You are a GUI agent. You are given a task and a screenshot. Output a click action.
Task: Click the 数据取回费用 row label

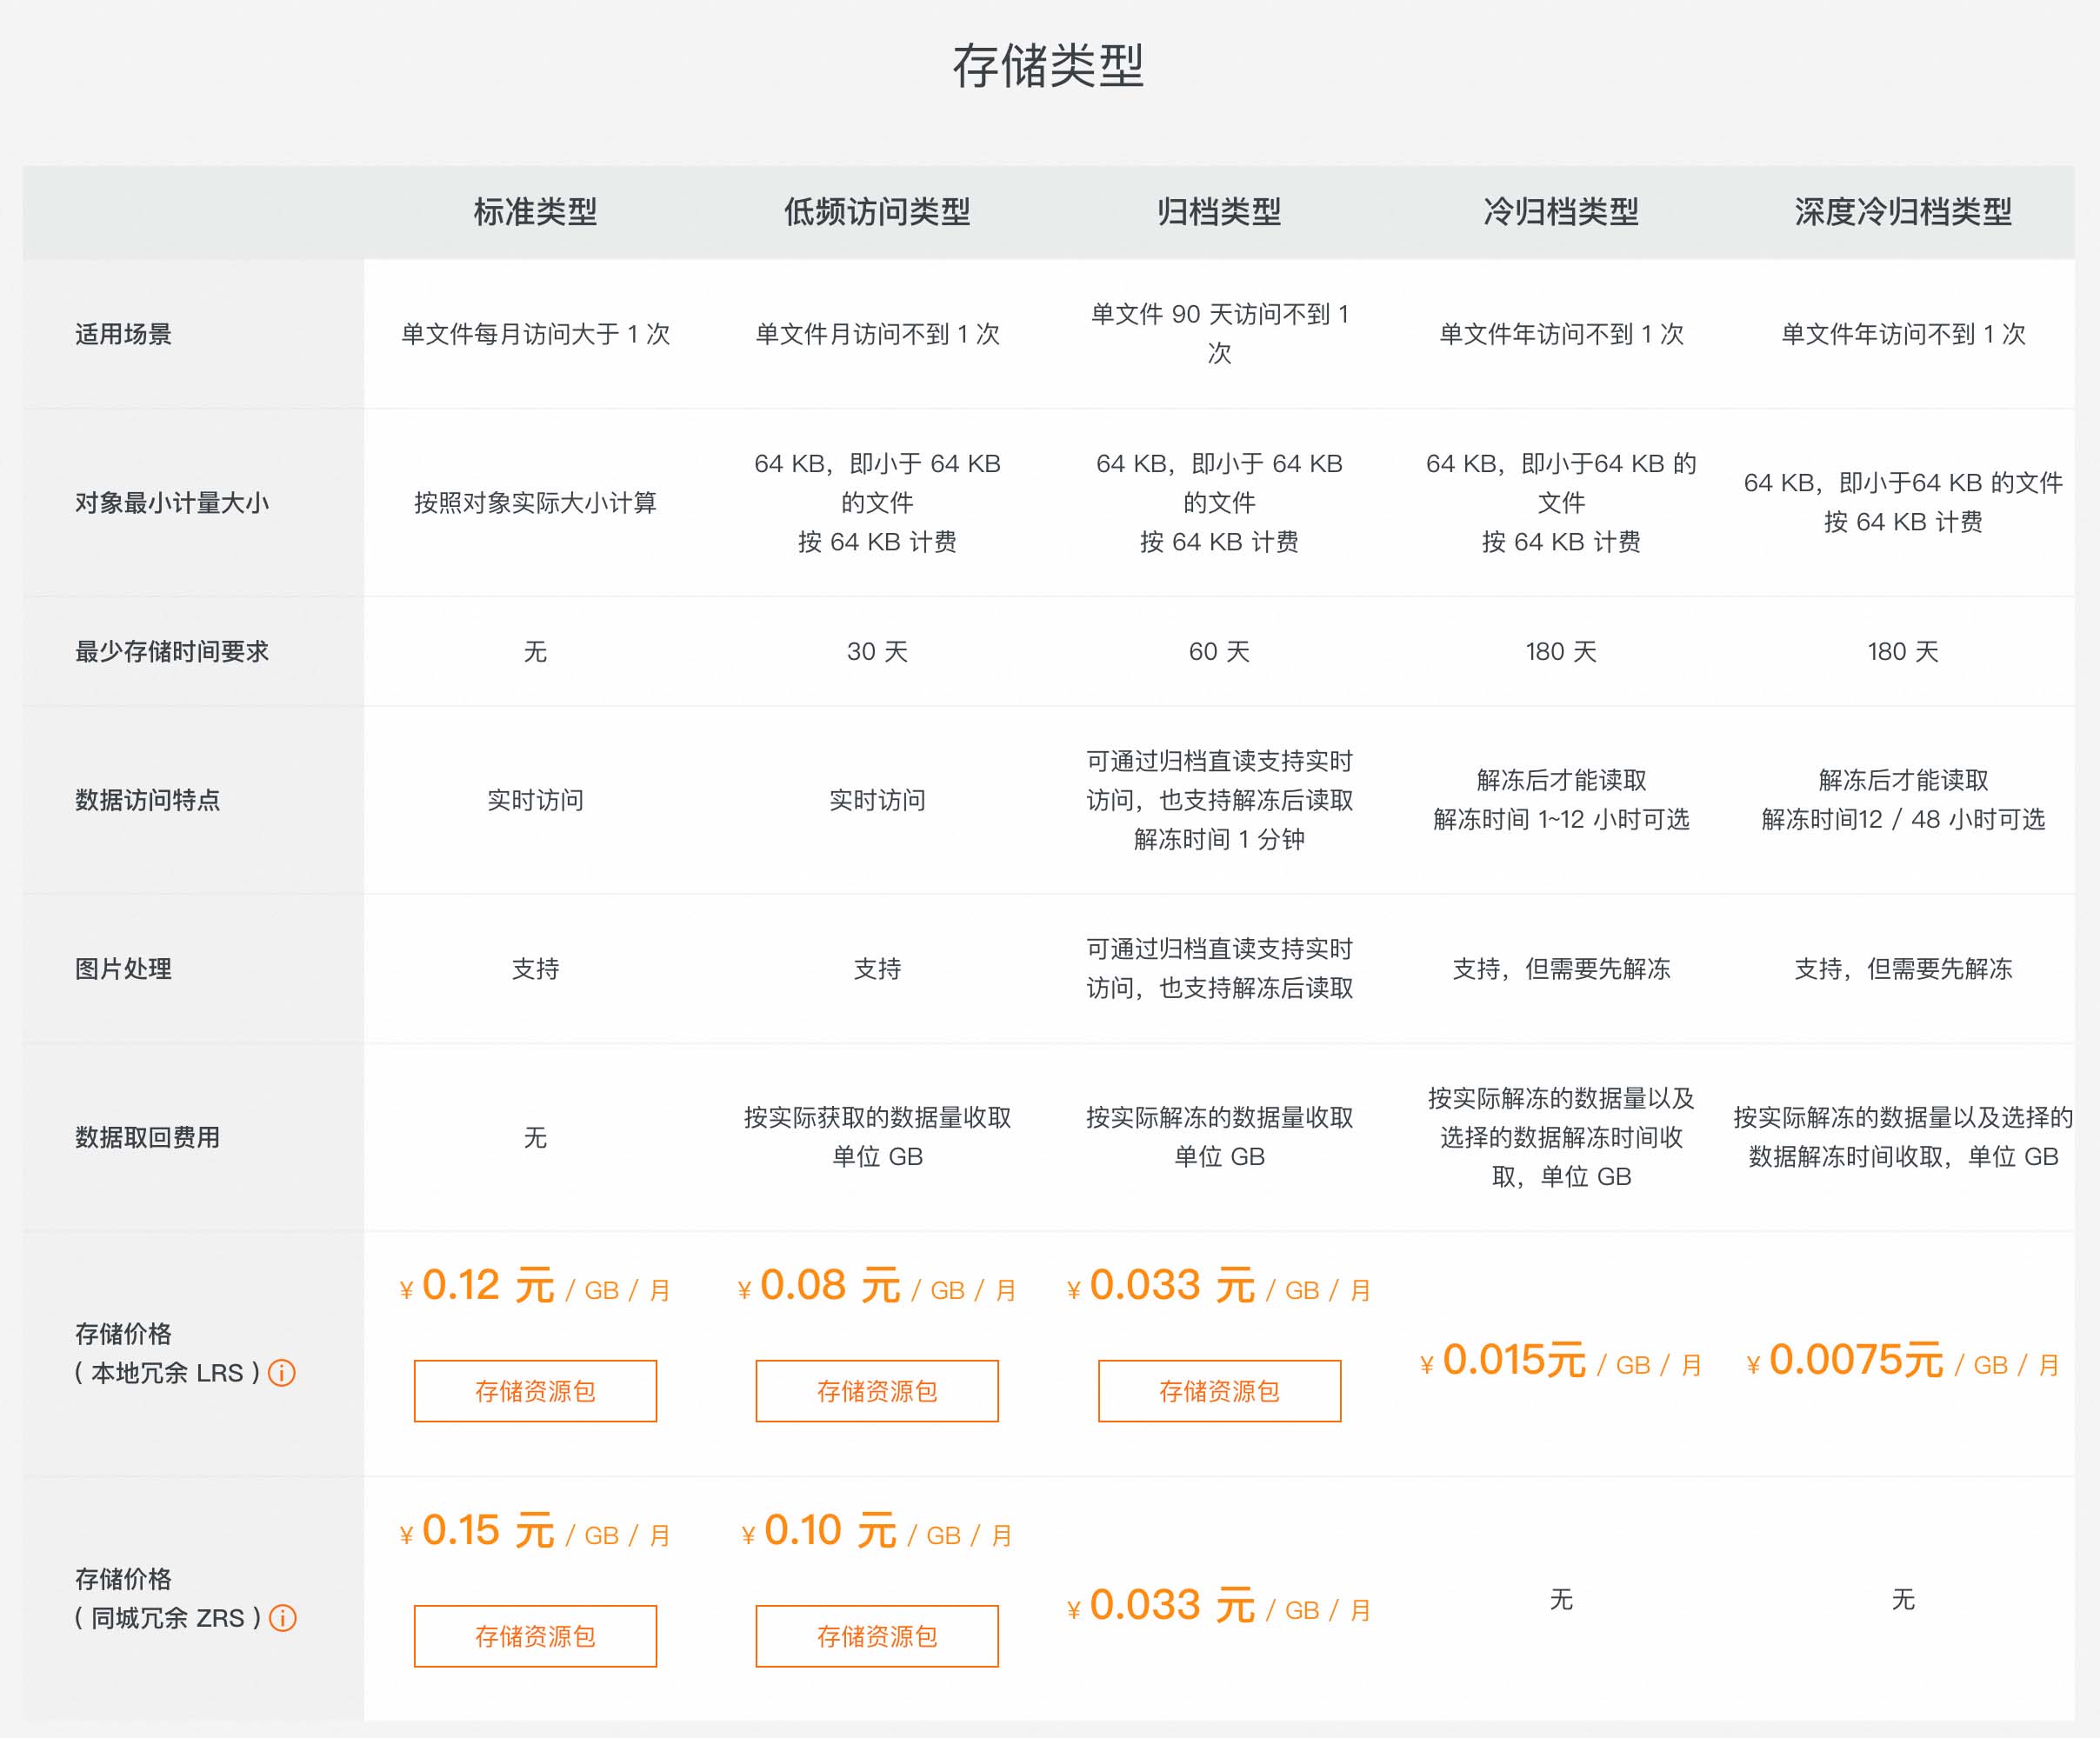[147, 1138]
